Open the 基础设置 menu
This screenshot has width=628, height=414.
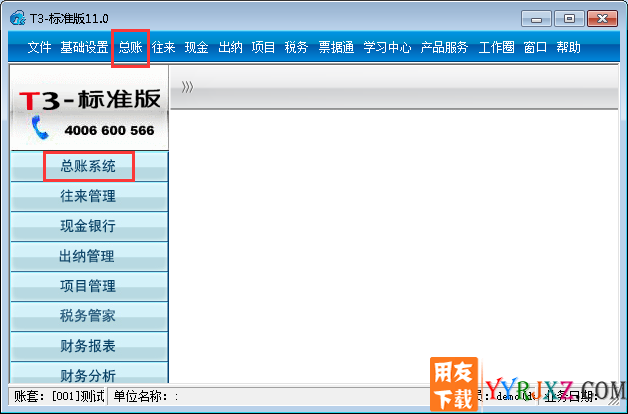click(84, 48)
